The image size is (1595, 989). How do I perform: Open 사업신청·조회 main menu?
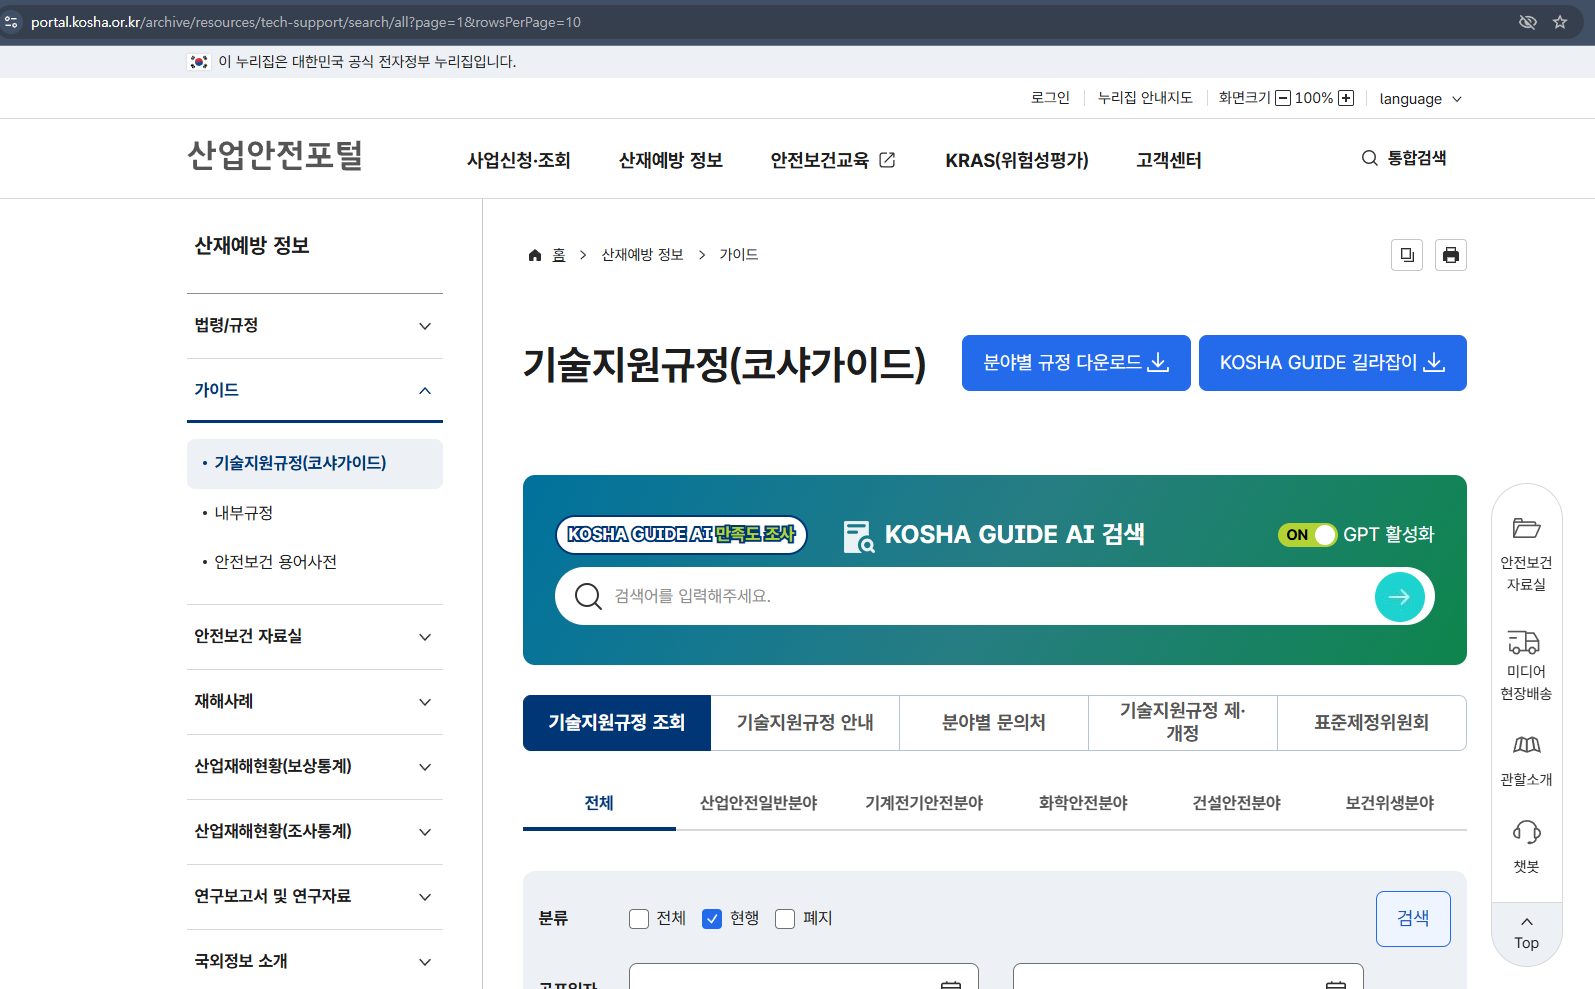[x=519, y=160]
